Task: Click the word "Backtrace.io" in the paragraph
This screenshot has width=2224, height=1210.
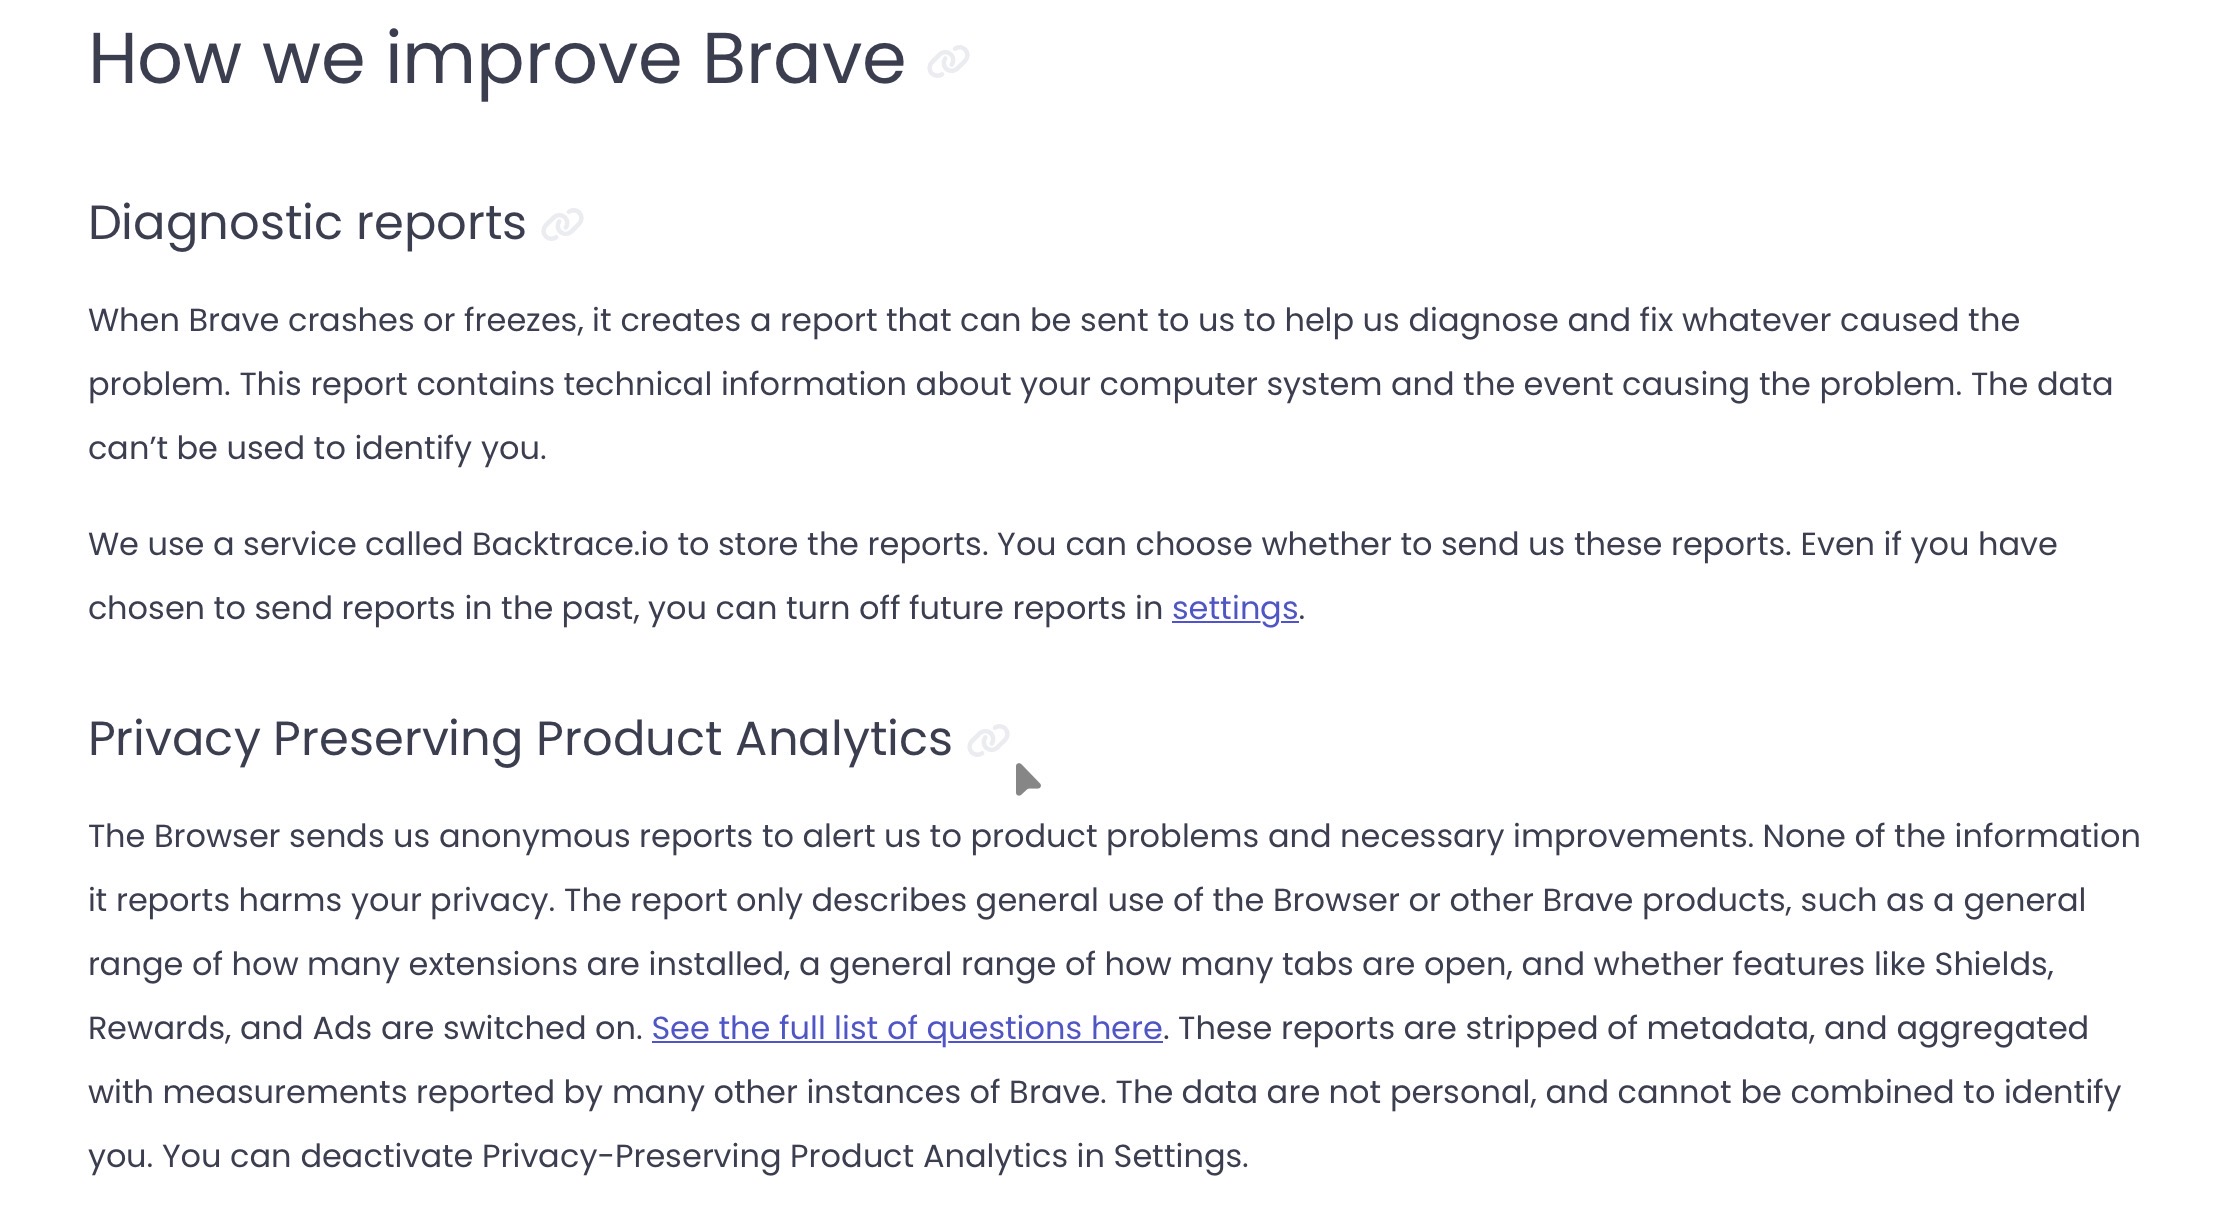Action: pyautogui.click(x=569, y=544)
